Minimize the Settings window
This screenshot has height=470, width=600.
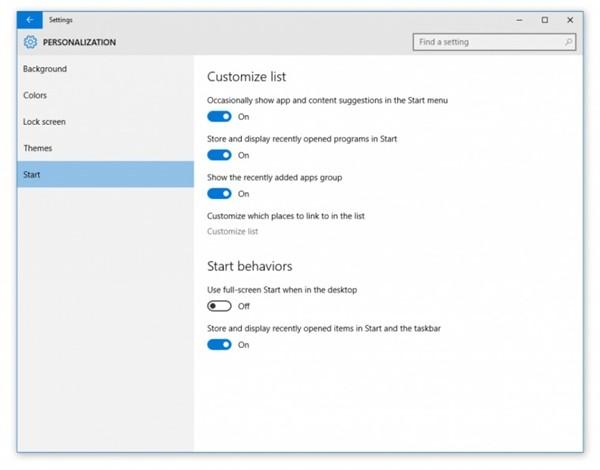click(519, 19)
